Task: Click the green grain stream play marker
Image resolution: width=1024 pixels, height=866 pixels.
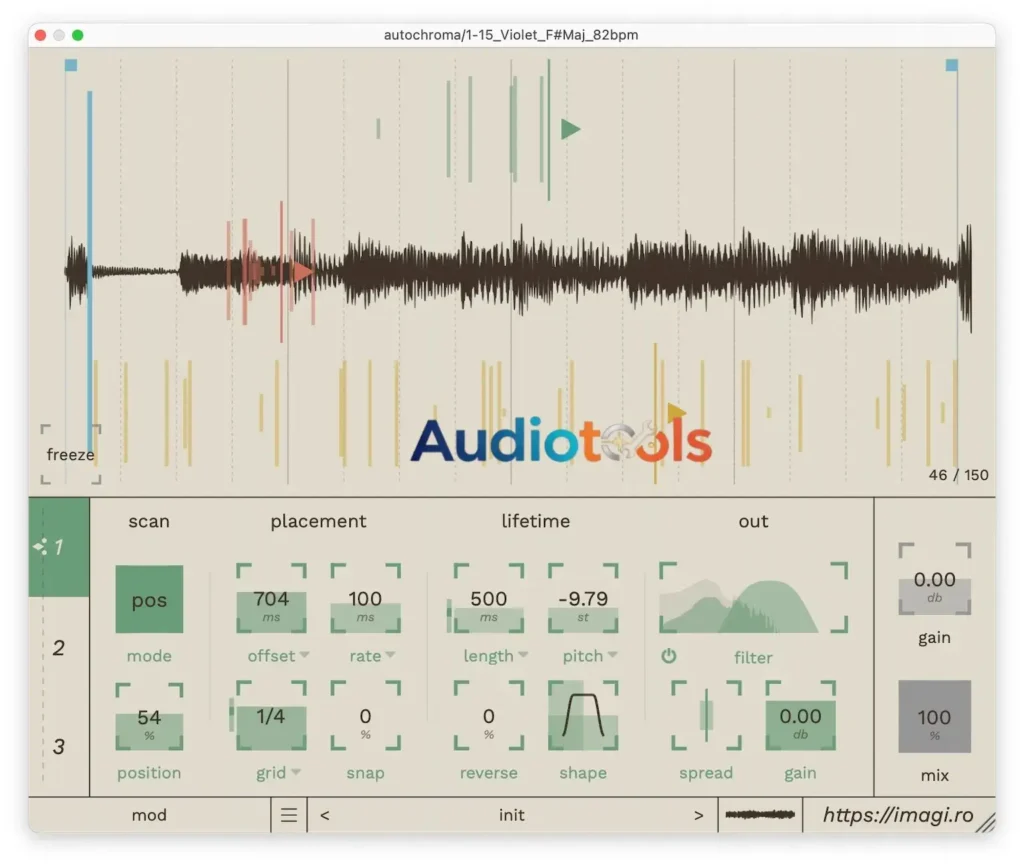Action: point(570,129)
